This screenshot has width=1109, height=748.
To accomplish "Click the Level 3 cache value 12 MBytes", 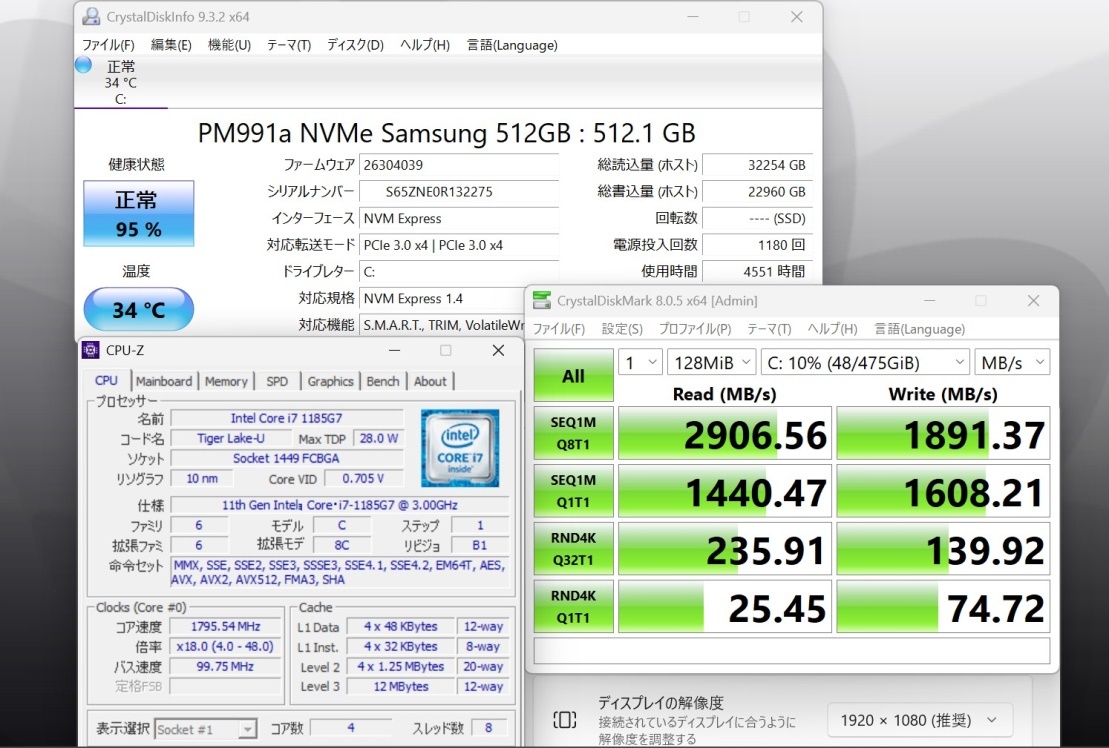I will [x=401, y=686].
